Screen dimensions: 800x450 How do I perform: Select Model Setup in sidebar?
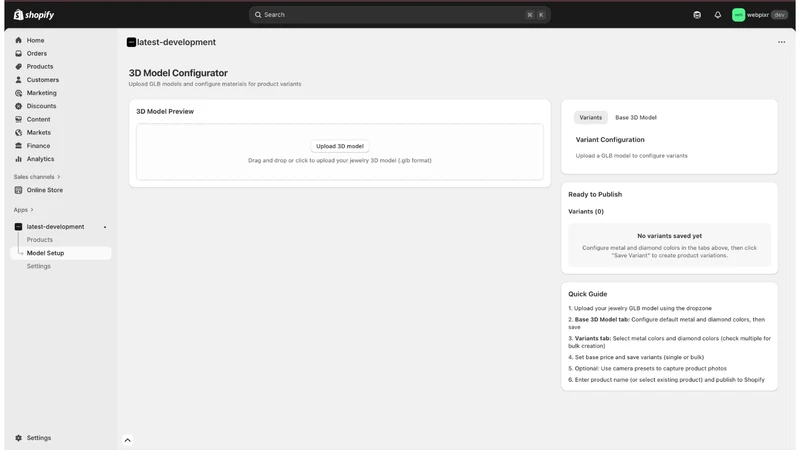click(61, 253)
